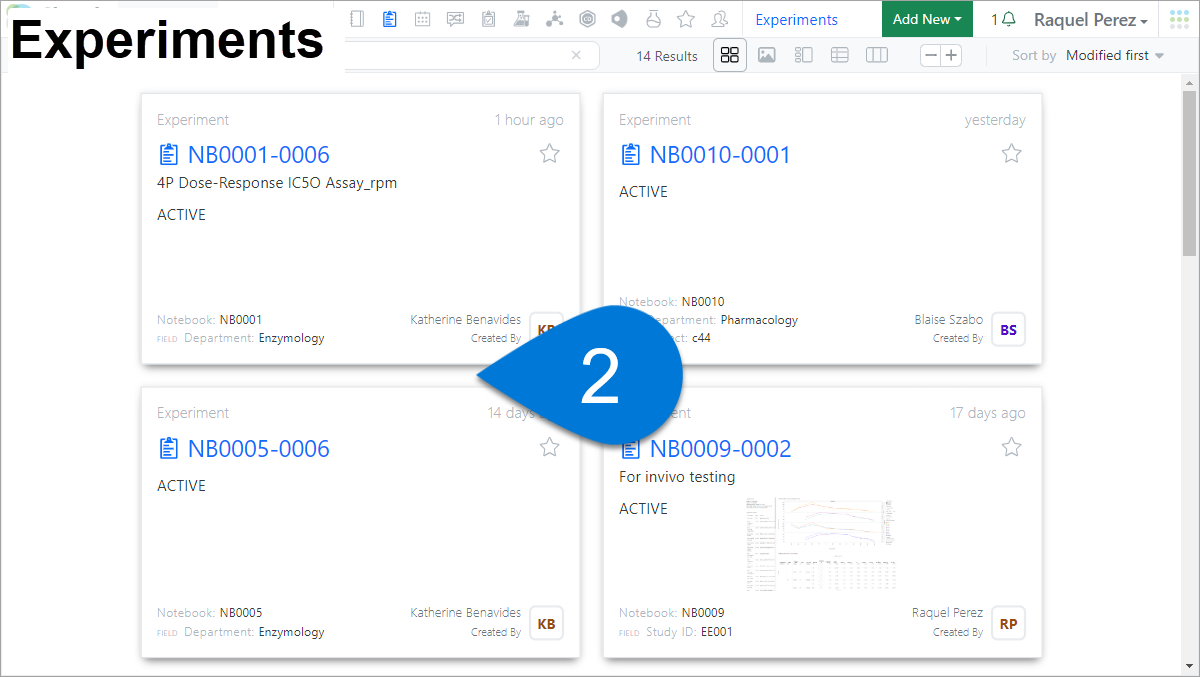Click the notifications bell icon
Viewport: 1200px width, 677px height.
click(1009, 19)
